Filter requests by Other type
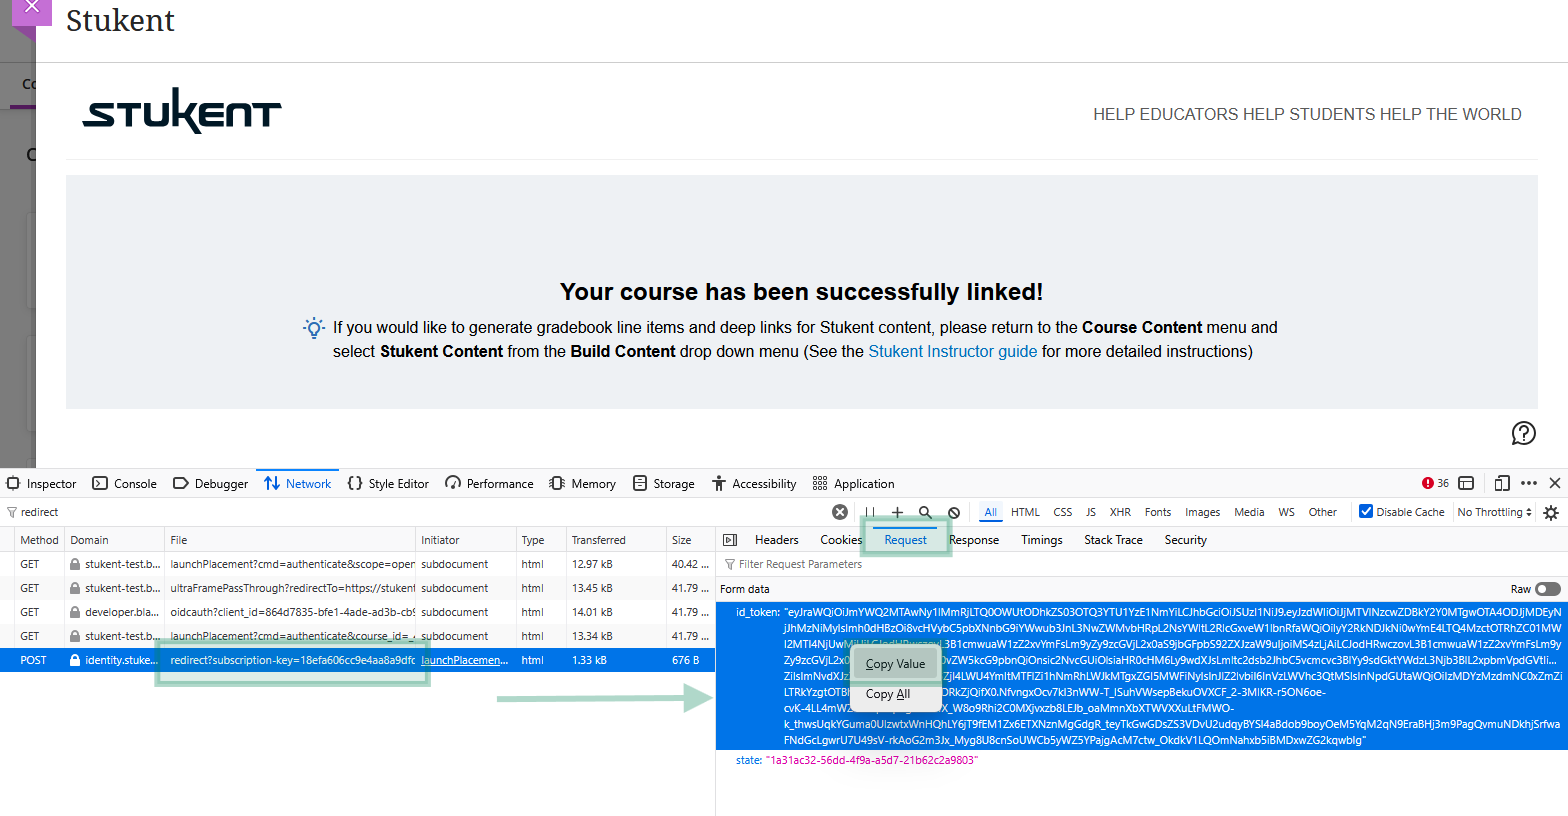 click(x=1323, y=512)
